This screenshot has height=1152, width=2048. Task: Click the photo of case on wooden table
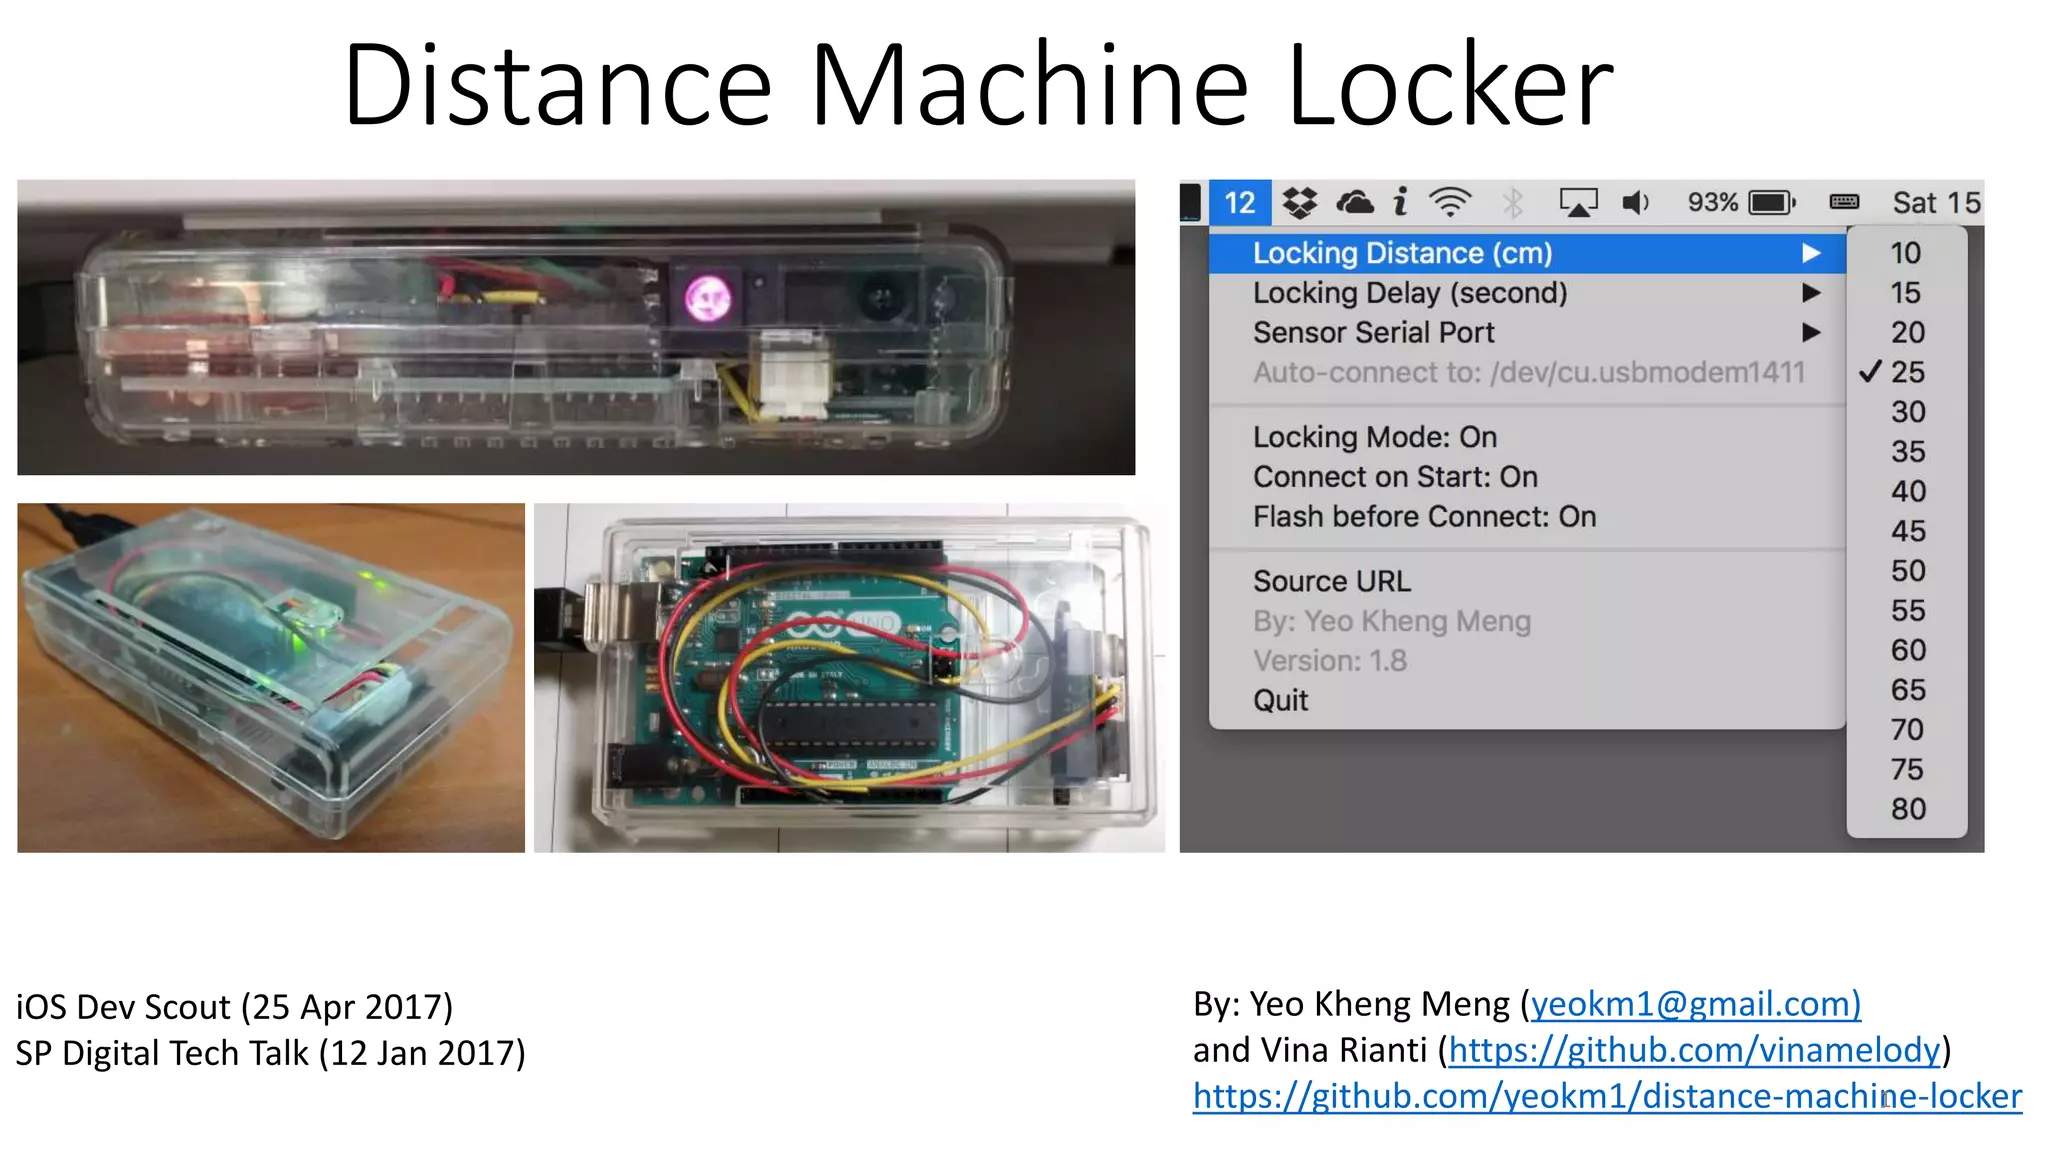[271, 678]
